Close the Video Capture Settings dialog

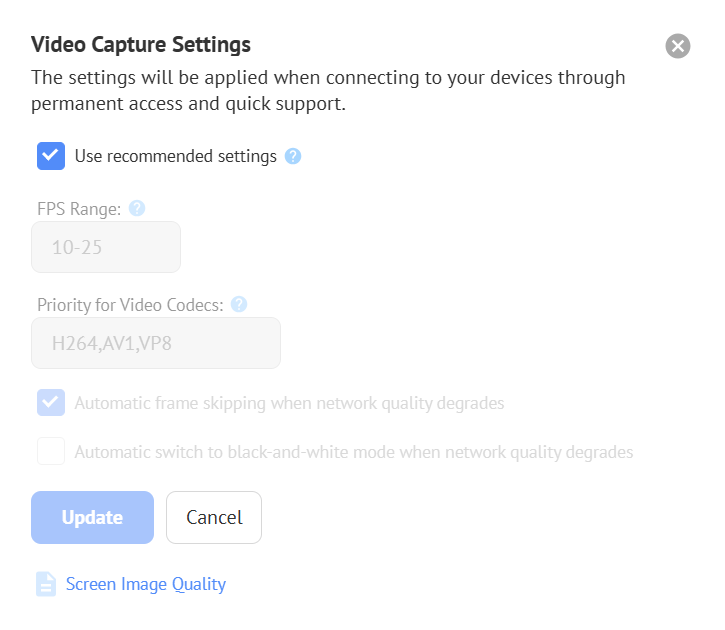click(678, 46)
